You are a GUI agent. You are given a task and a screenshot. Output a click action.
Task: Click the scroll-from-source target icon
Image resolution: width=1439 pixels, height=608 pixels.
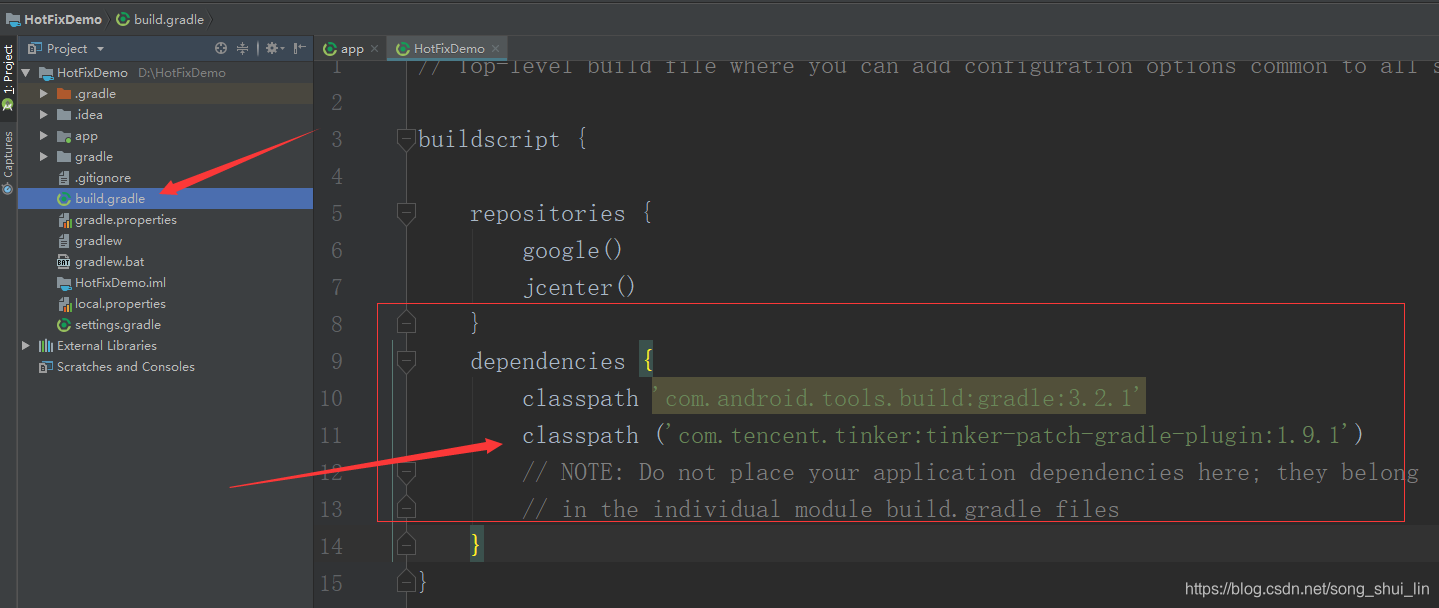pos(221,48)
